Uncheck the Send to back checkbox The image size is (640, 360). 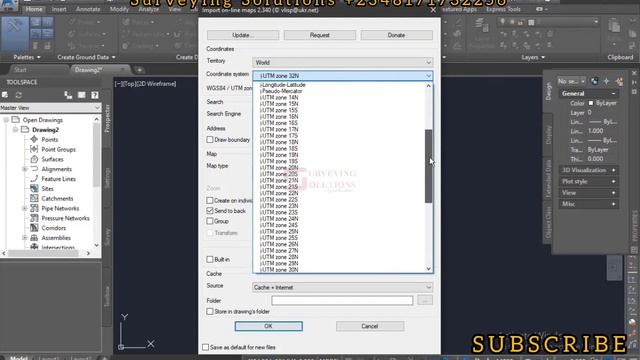click(210, 211)
